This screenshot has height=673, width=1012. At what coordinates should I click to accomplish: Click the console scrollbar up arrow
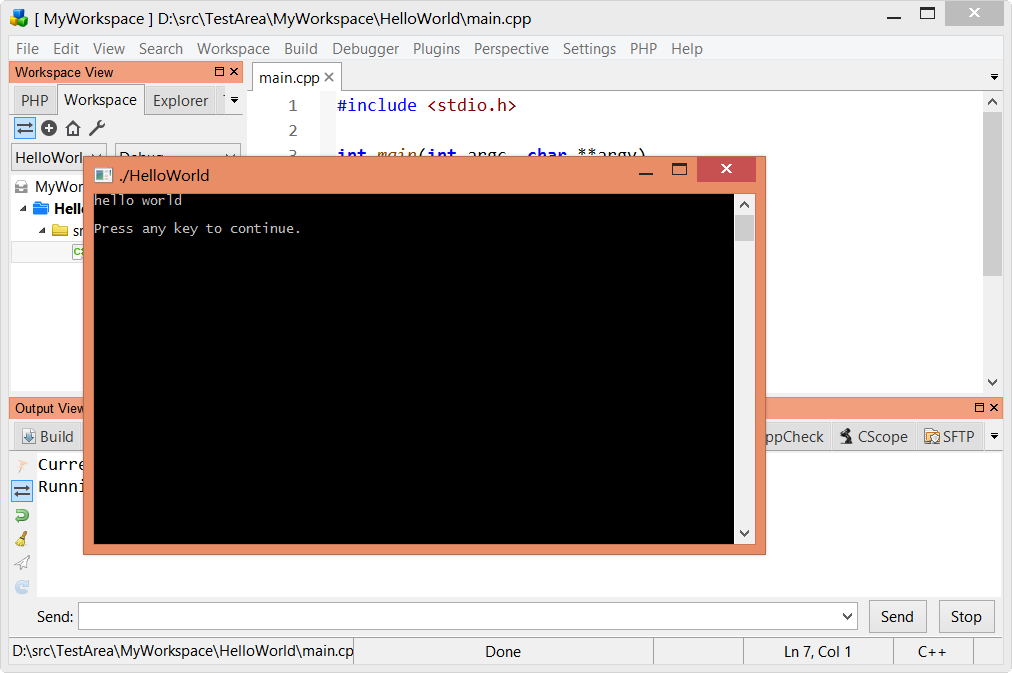[744, 205]
